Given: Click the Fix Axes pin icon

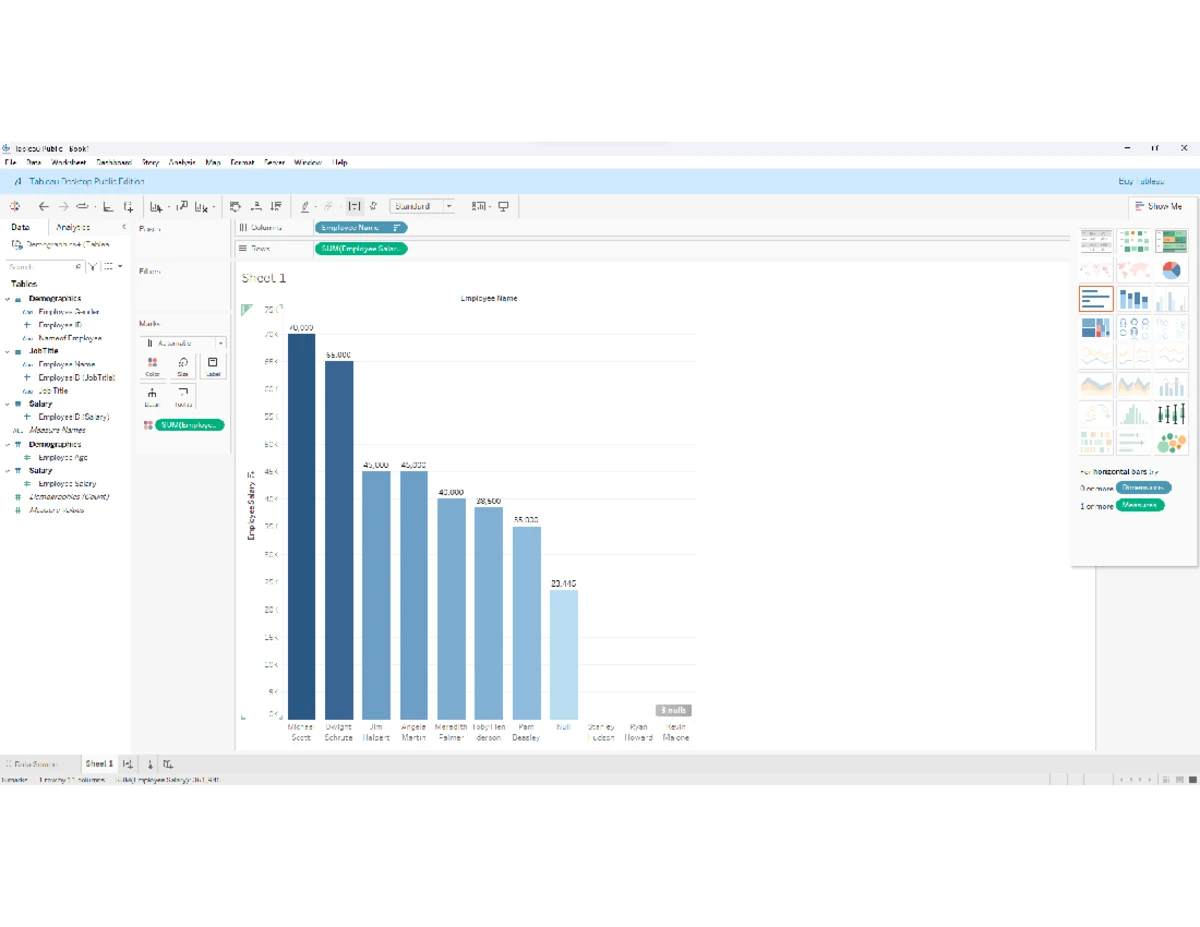Looking at the screenshot, I should click(373, 207).
